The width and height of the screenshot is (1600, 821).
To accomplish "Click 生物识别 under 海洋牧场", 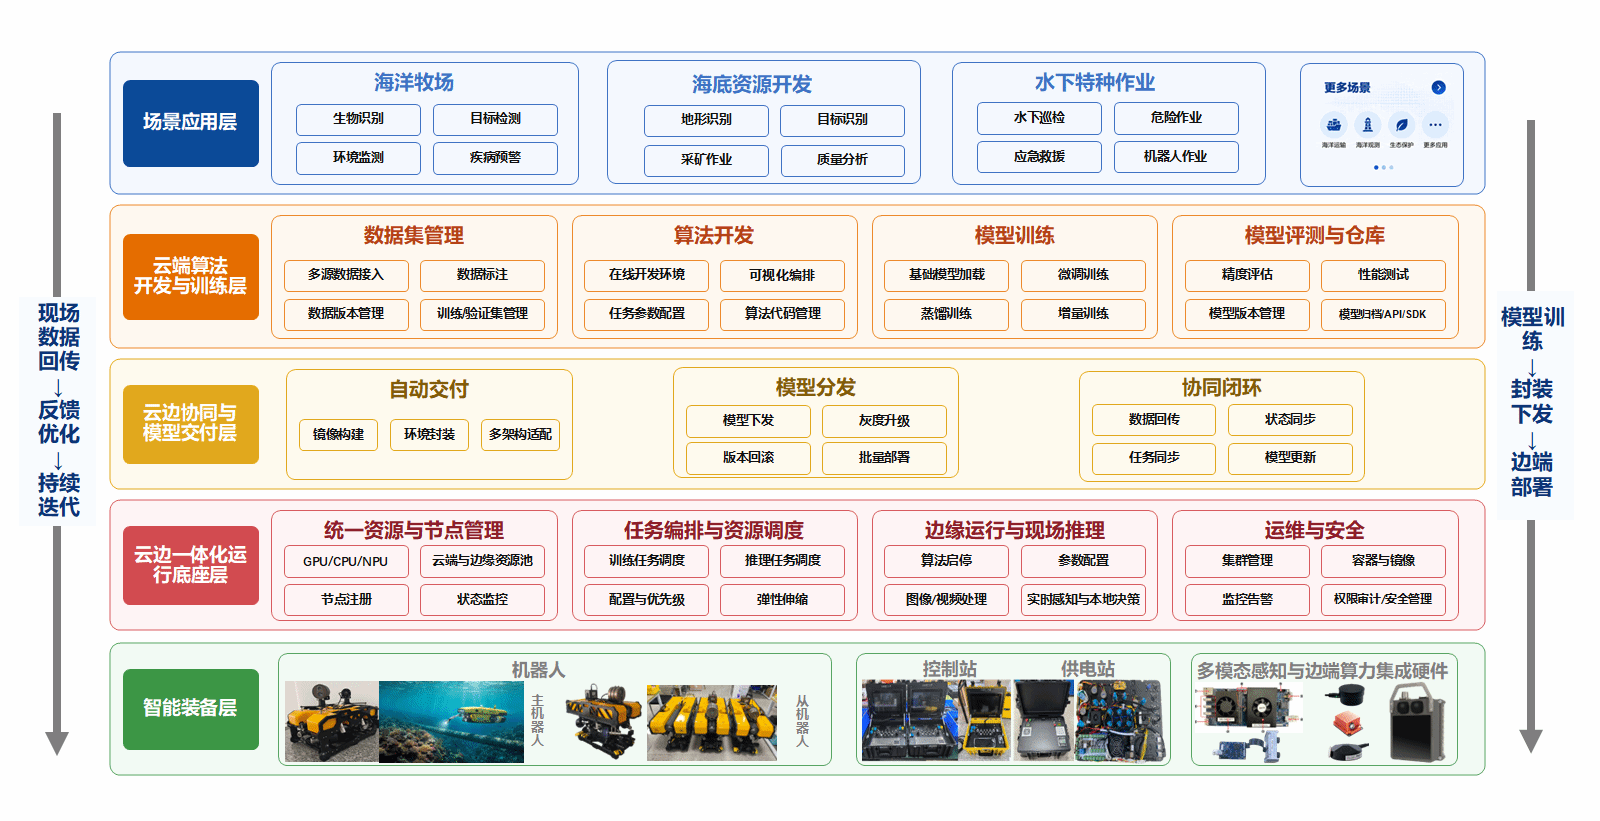I will coord(358,119).
